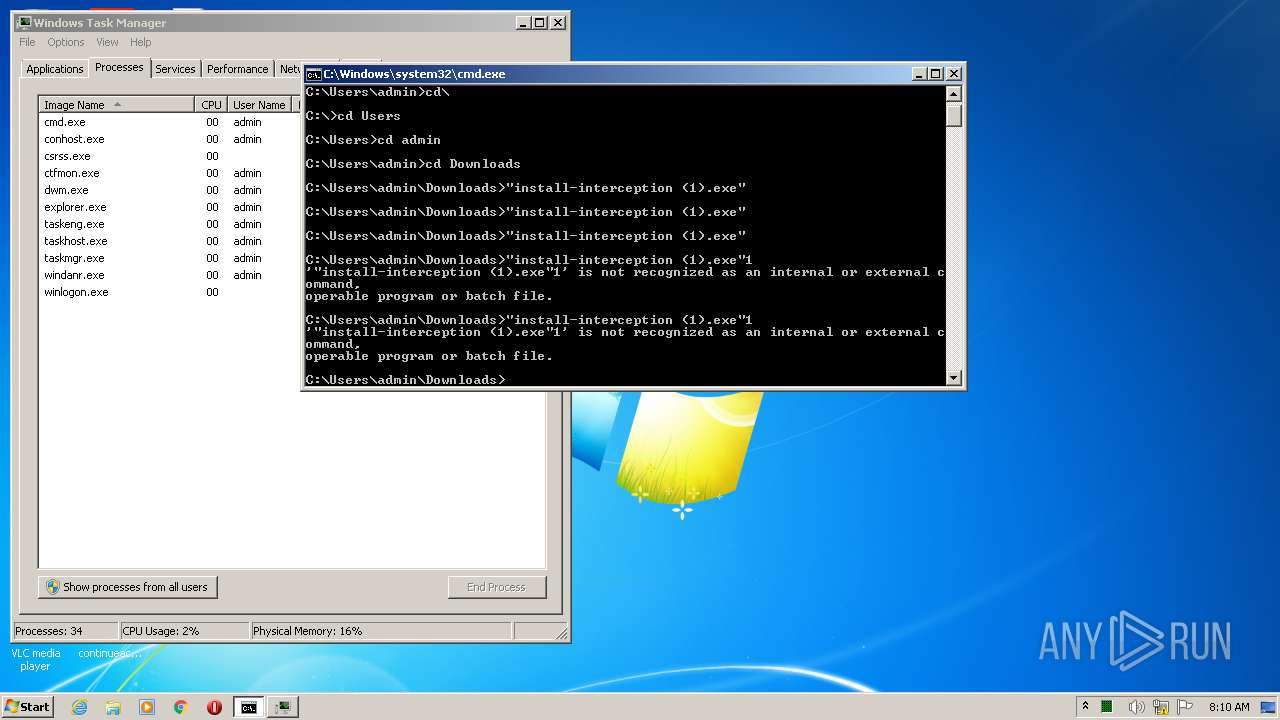This screenshot has width=1280, height=720.
Task: Select ctfmon.exe process row
Action: (x=170, y=173)
